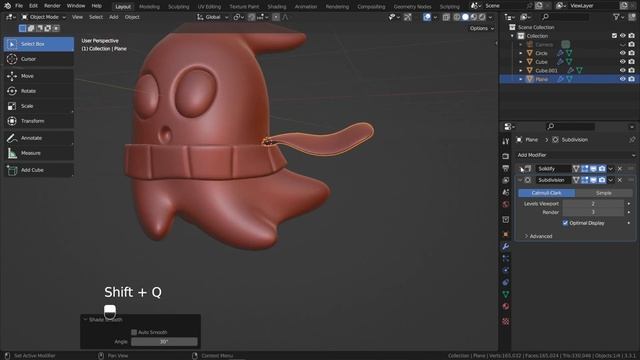Disable Plane object in renders
The width and height of the screenshot is (640, 360).
click(x=631, y=79)
